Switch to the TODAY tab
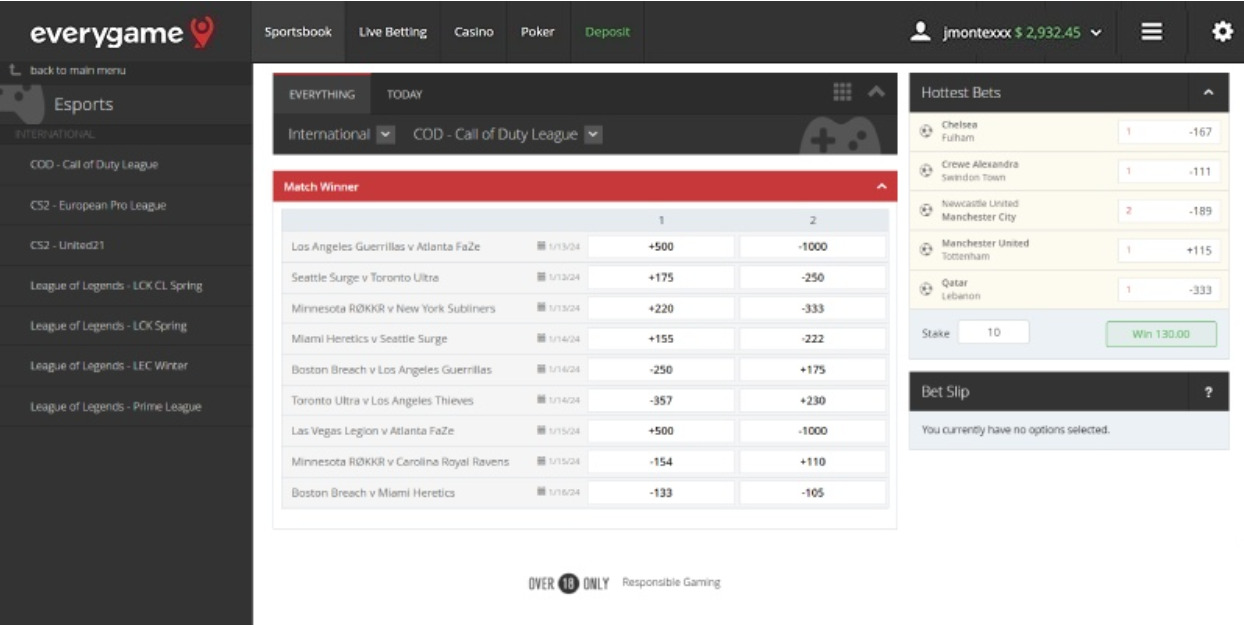 pos(404,95)
